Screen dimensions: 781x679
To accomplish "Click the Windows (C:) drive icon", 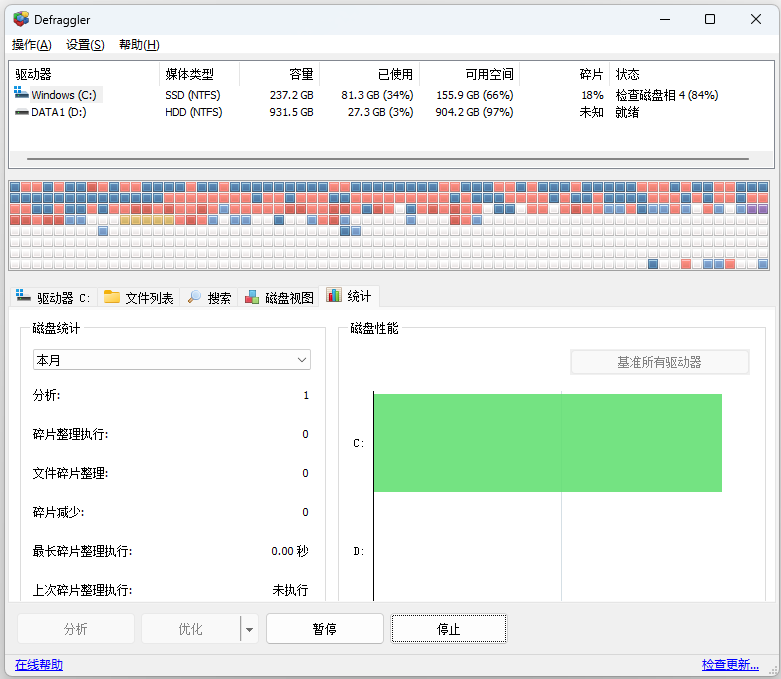I will 21,95.
